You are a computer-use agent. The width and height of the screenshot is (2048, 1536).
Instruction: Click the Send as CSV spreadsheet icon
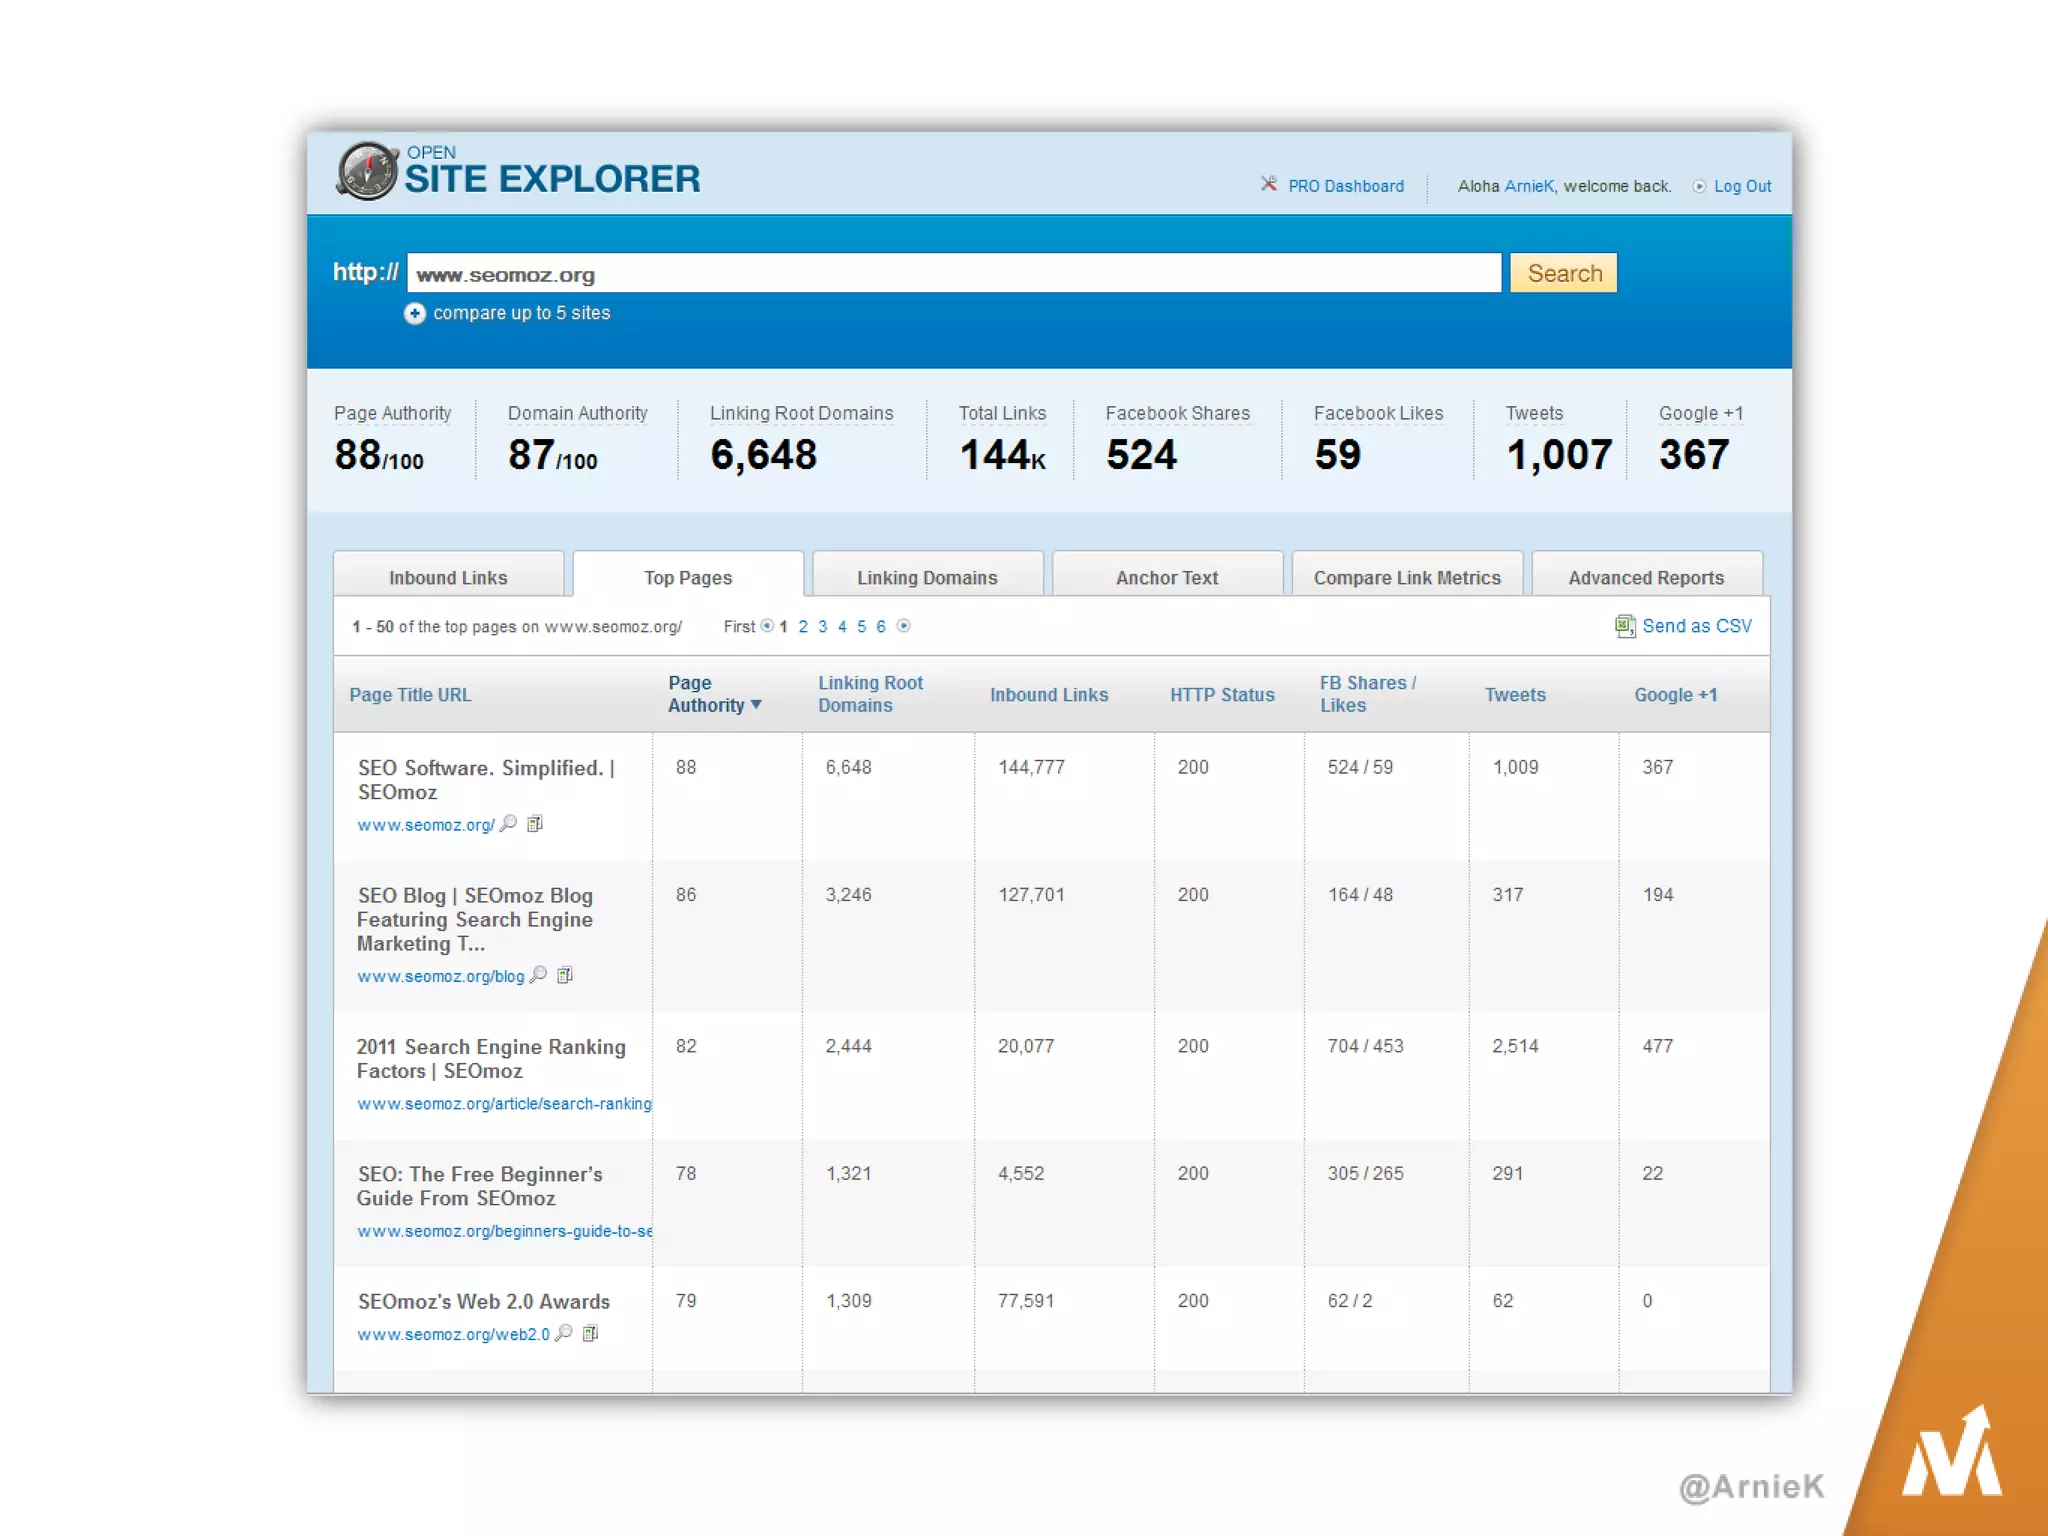[1625, 626]
